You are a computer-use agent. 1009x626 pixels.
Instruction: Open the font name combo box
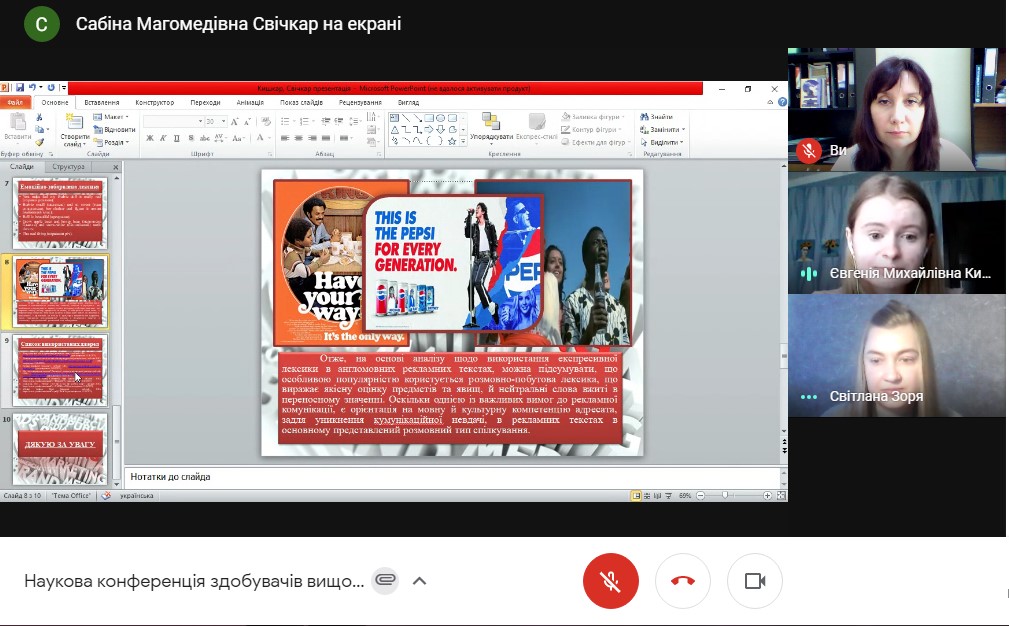172,121
